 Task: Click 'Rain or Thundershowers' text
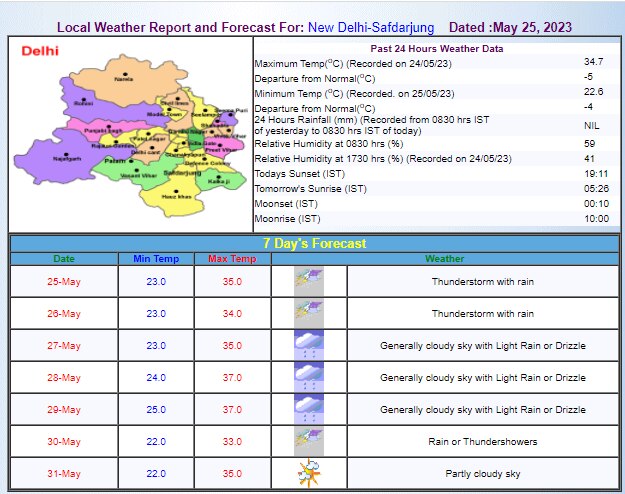[x=483, y=441]
